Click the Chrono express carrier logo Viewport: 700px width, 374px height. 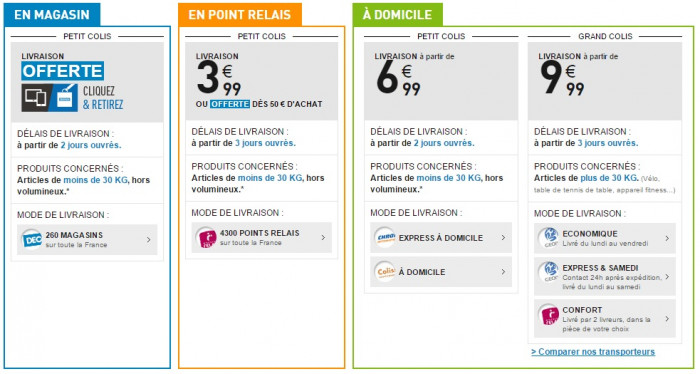pos(385,237)
